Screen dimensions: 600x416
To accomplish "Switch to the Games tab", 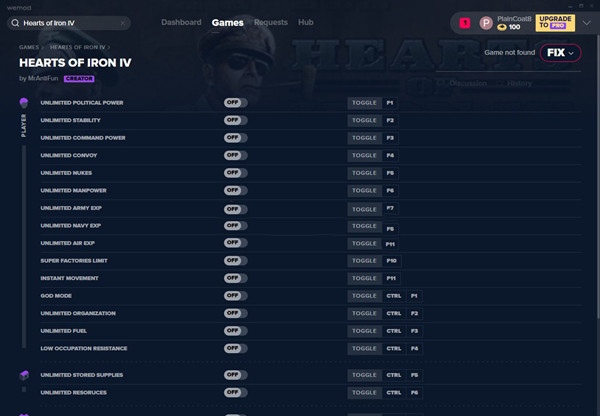I will tap(228, 23).
